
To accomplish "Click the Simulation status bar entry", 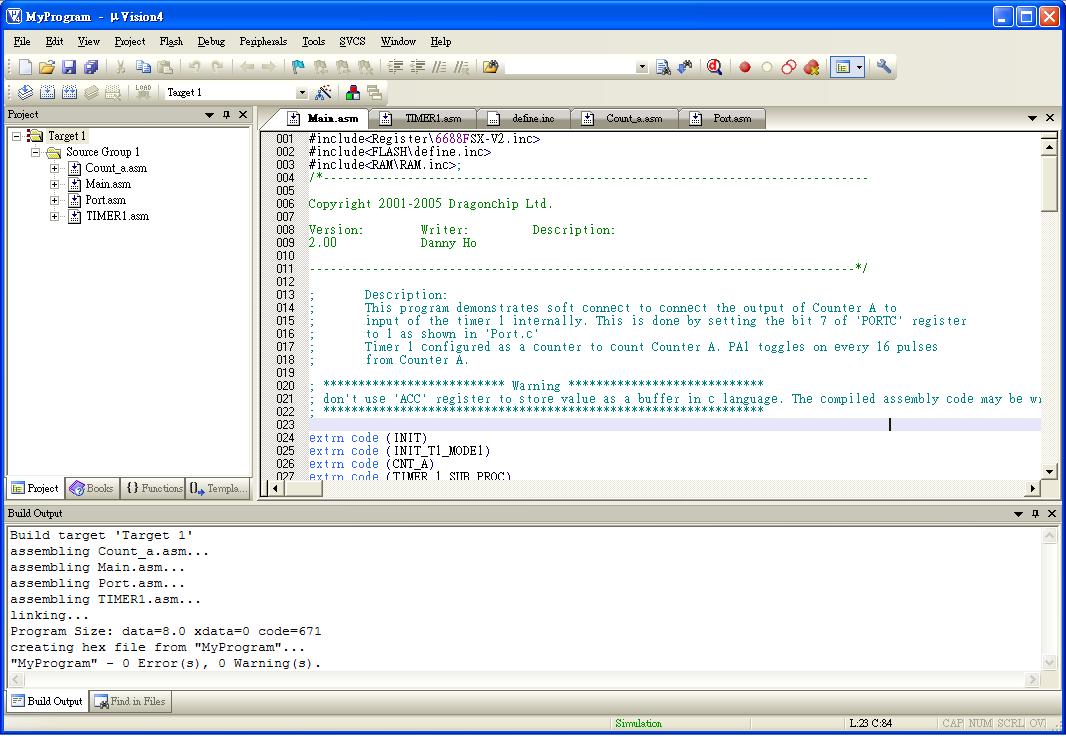I will click(x=638, y=723).
